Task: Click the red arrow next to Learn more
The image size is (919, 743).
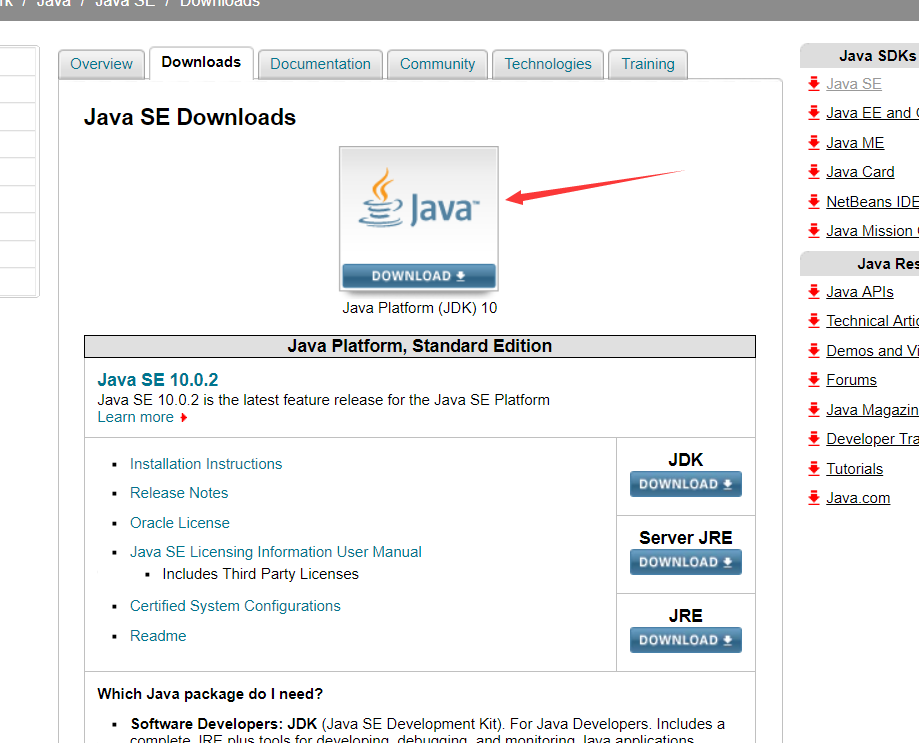Action: pyautogui.click(x=183, y=418)
